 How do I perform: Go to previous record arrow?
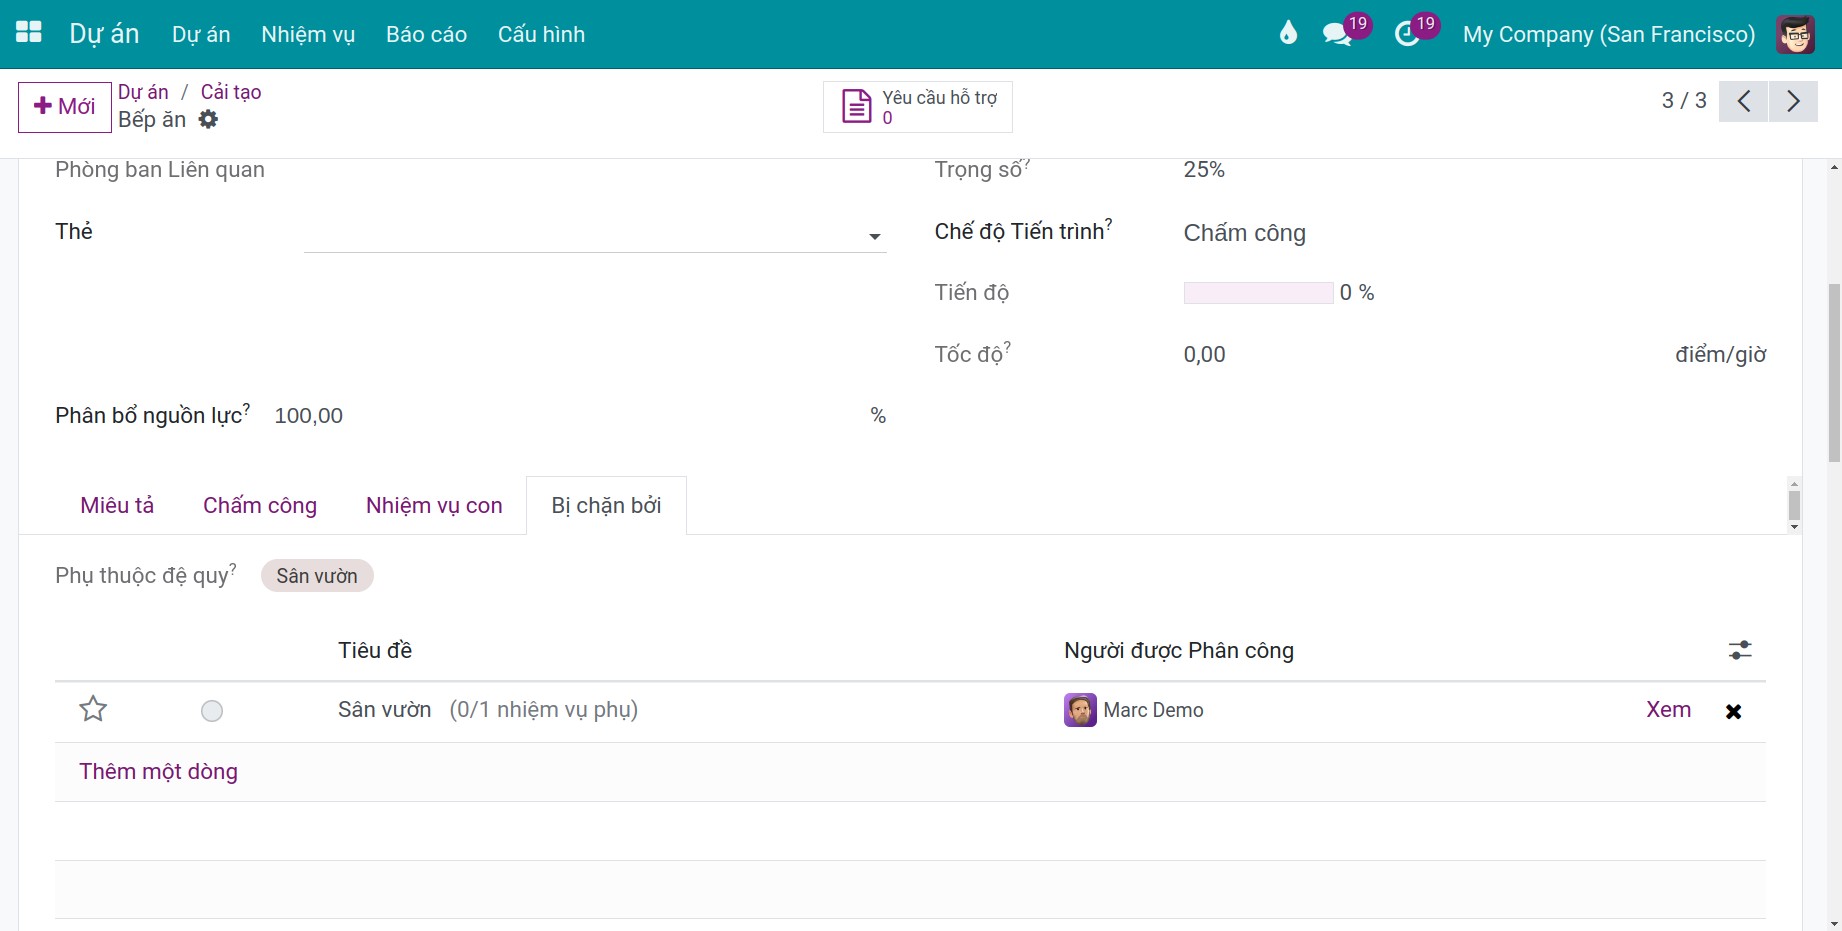pyautogui.click(x=1744, y=101)
